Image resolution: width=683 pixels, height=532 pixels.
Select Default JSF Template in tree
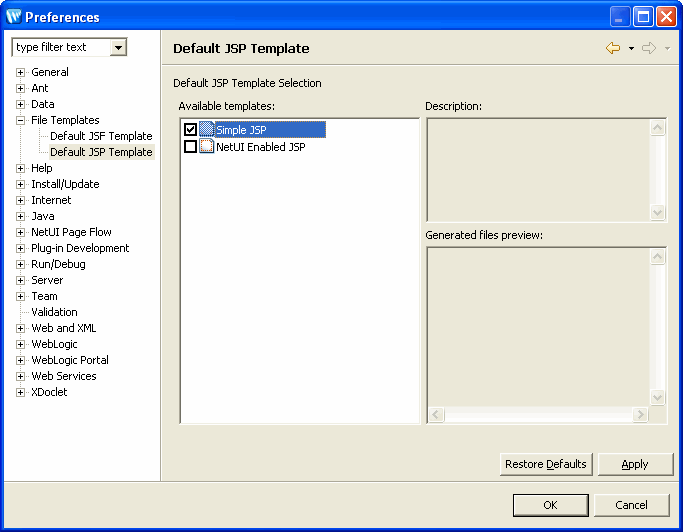tap(101, 136)
